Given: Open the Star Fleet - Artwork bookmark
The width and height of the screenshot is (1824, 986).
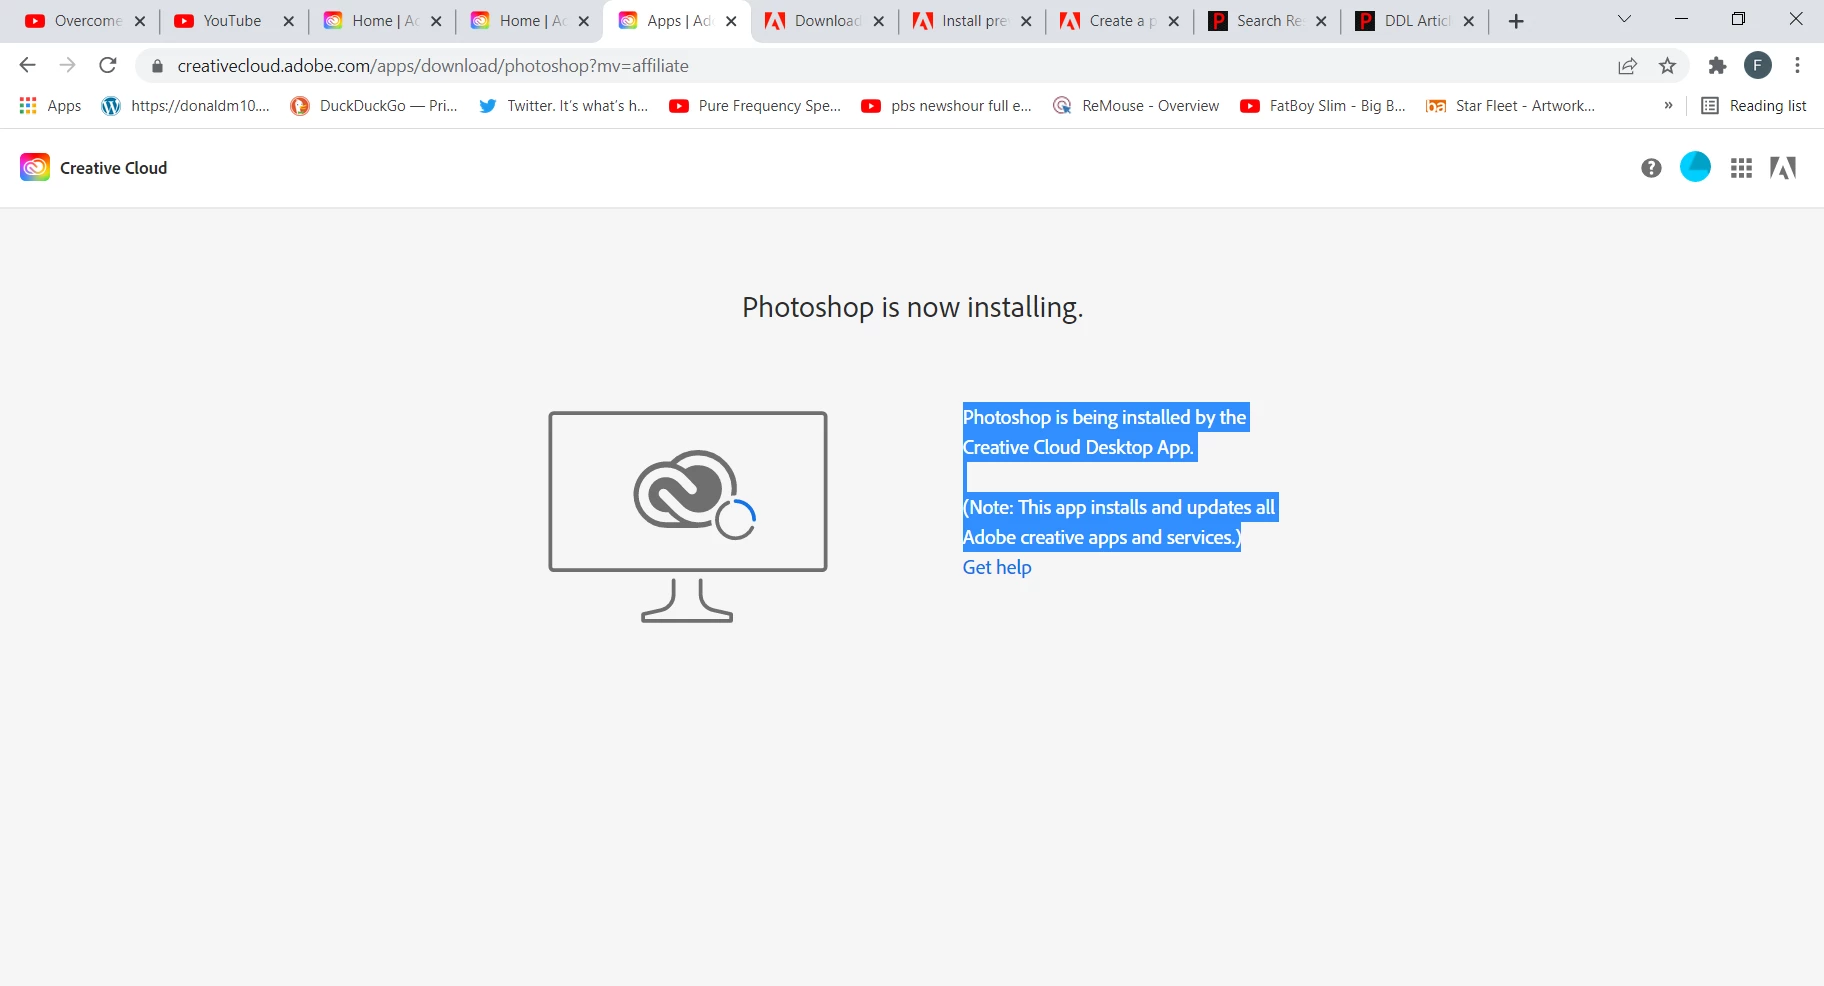Looking at the screenshot, I should click(x=1511, y=106).
